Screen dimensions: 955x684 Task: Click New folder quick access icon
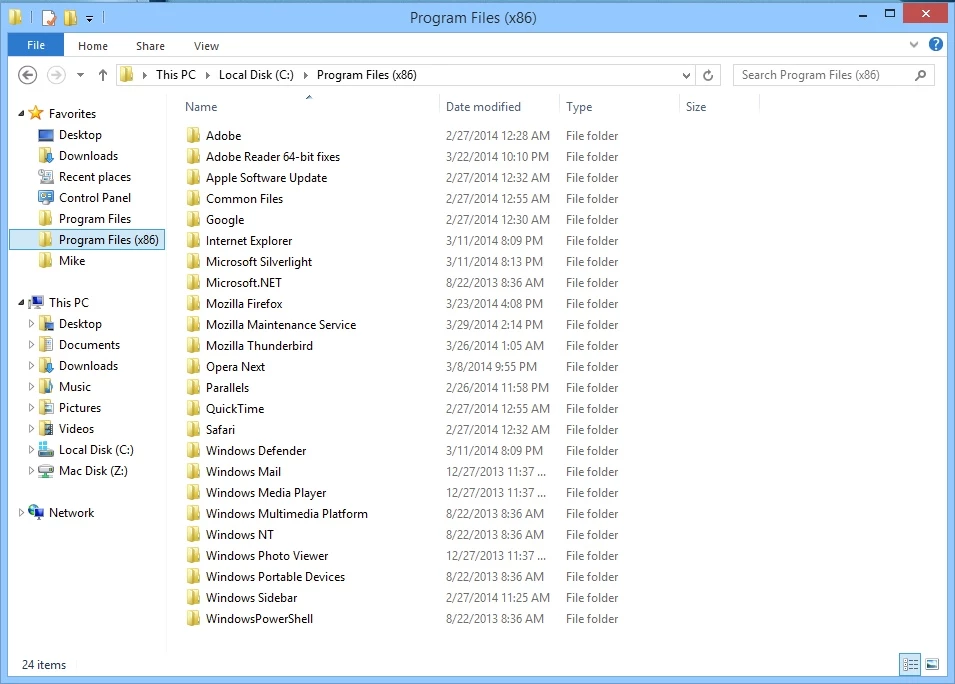71,18
